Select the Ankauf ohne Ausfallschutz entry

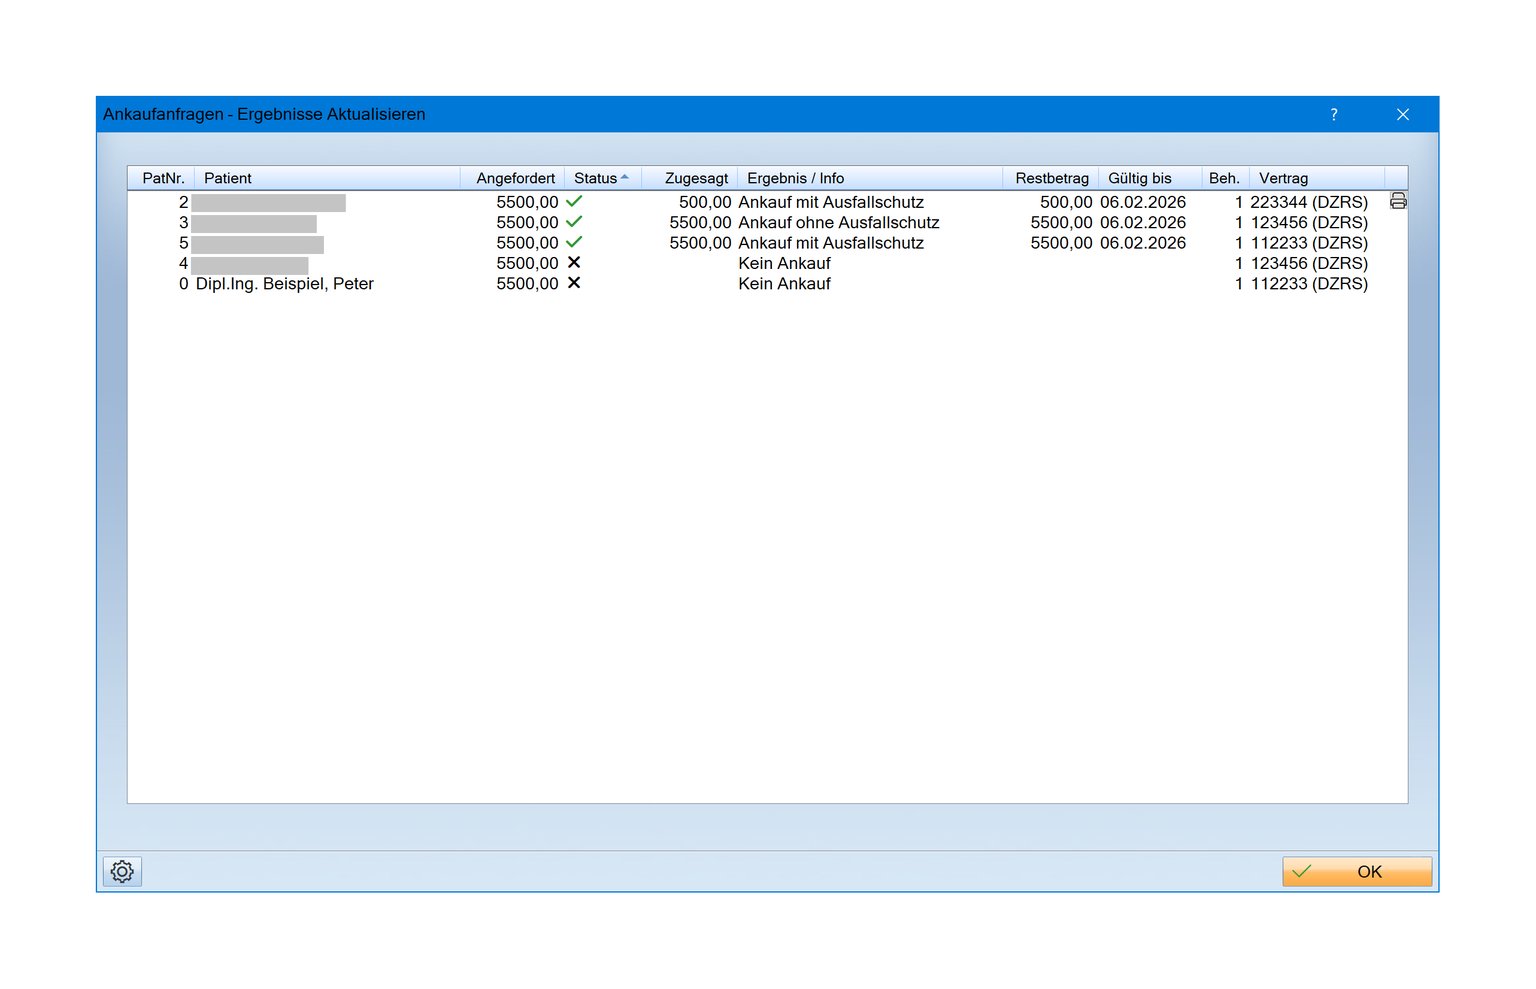838,223
